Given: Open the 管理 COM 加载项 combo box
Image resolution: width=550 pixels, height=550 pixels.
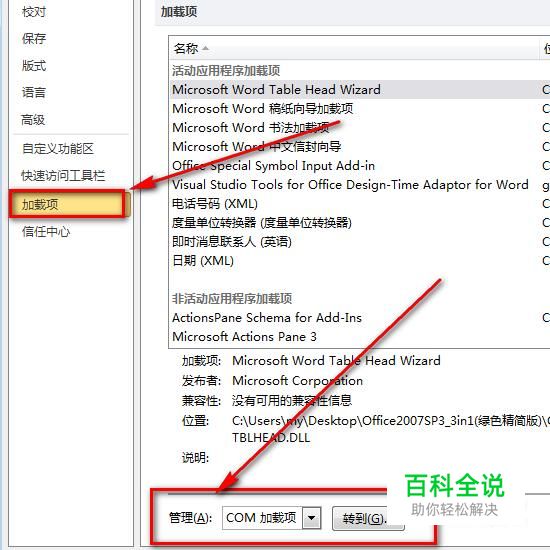Looking at the screenshot, I should pos(271,518).
